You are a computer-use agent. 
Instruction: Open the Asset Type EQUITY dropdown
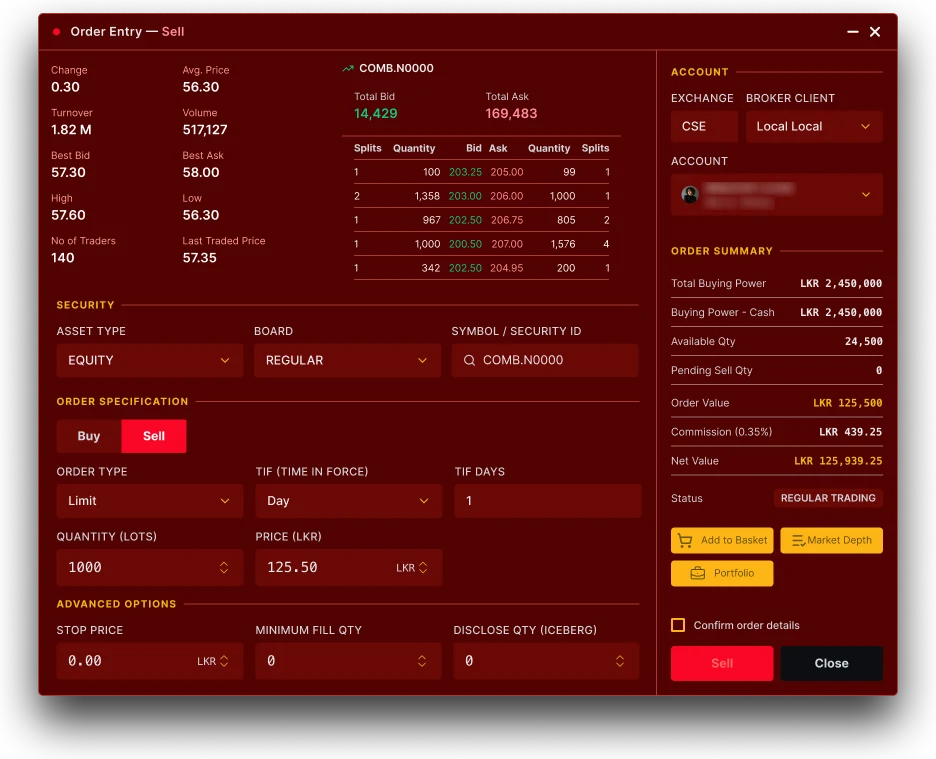pyautogui.click(x=150, y=360)
